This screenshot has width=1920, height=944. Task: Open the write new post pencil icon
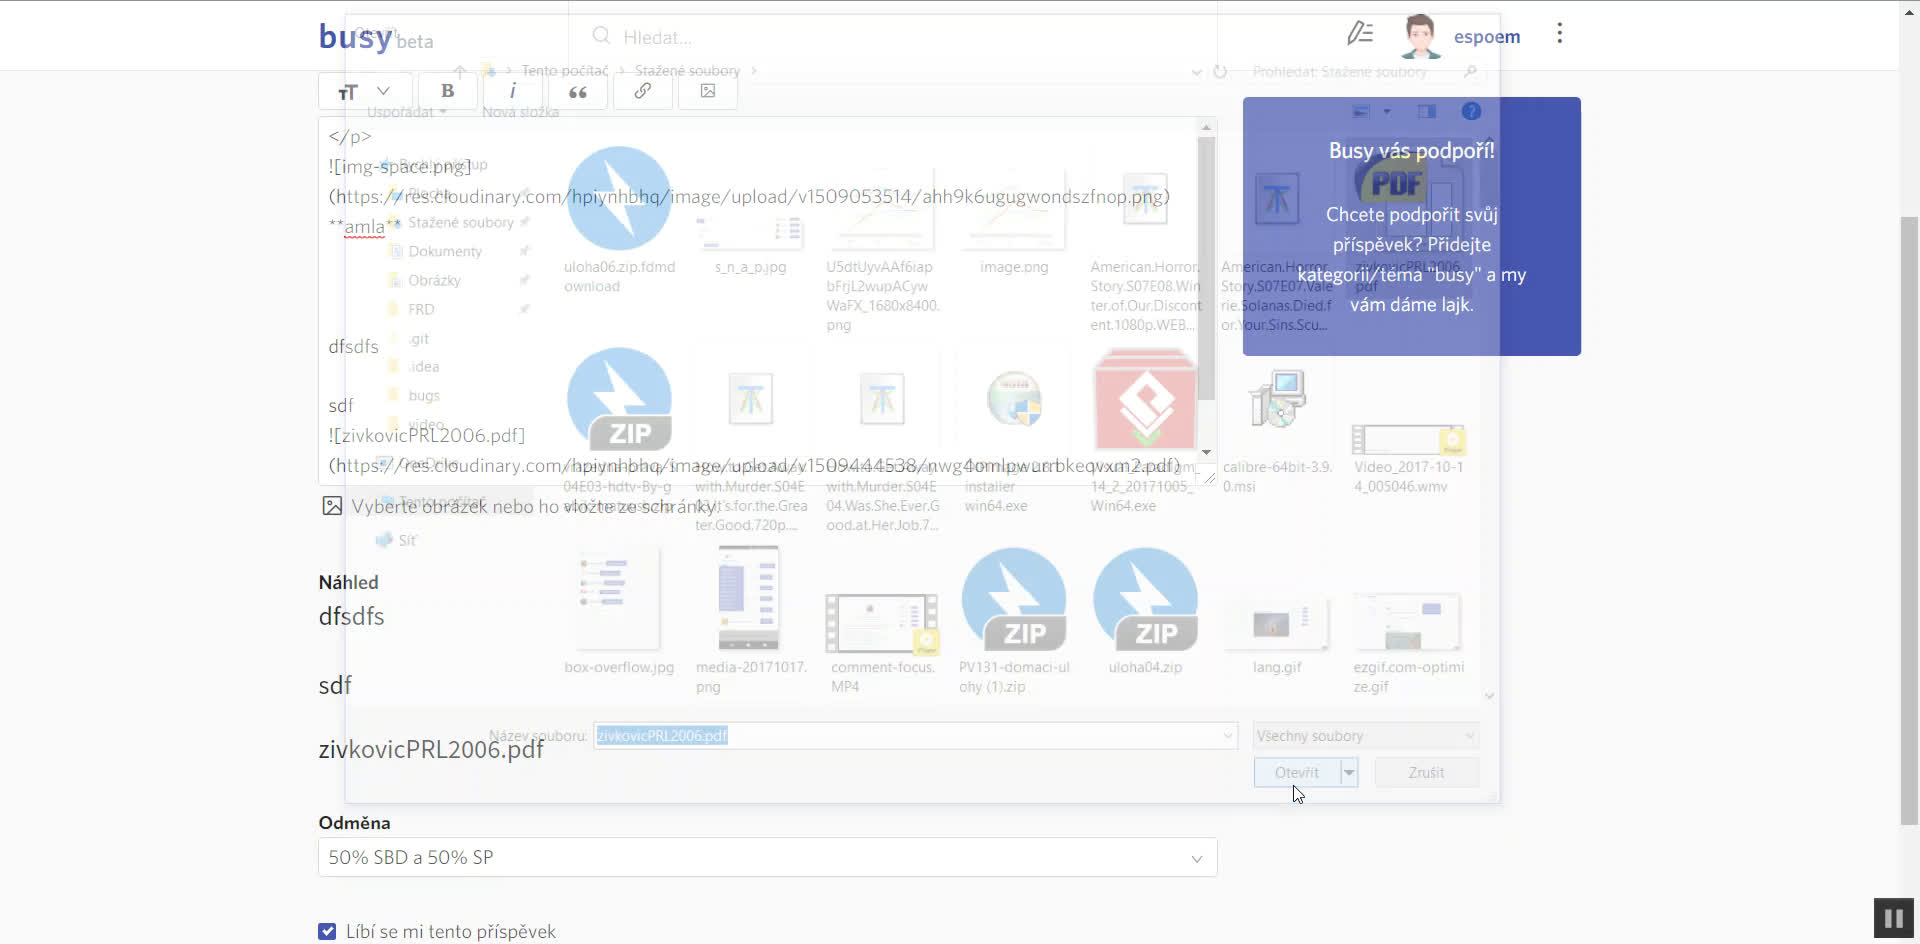pos(1360,35)
